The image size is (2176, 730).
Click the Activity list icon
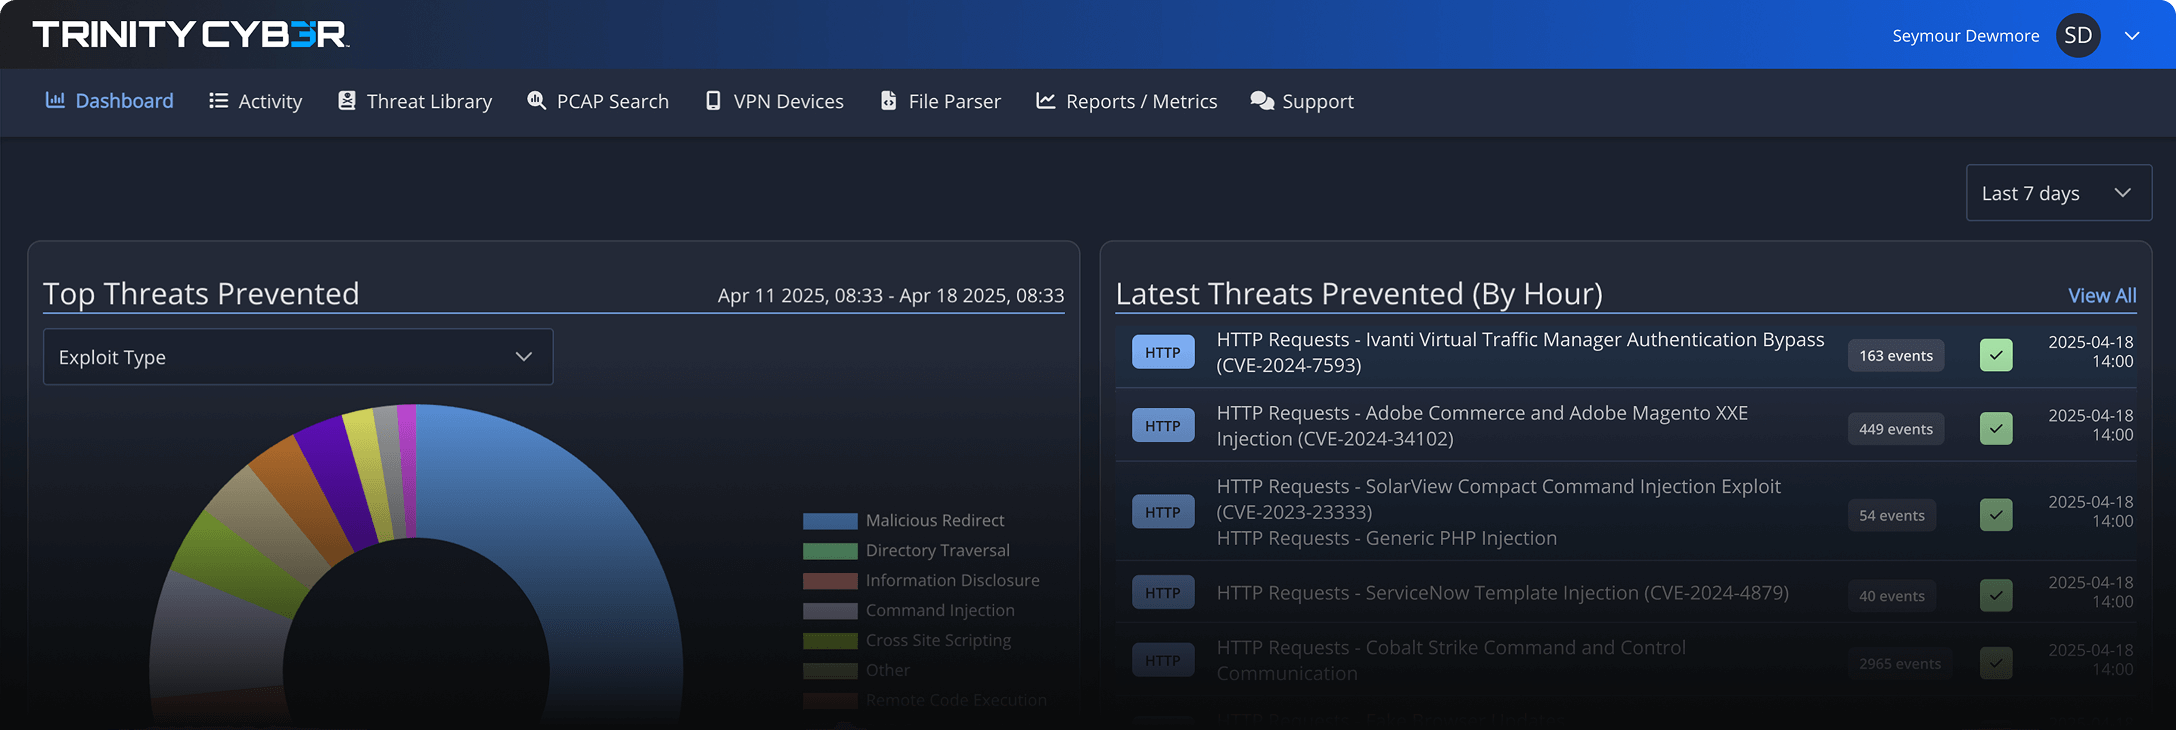tap(218, 100)
